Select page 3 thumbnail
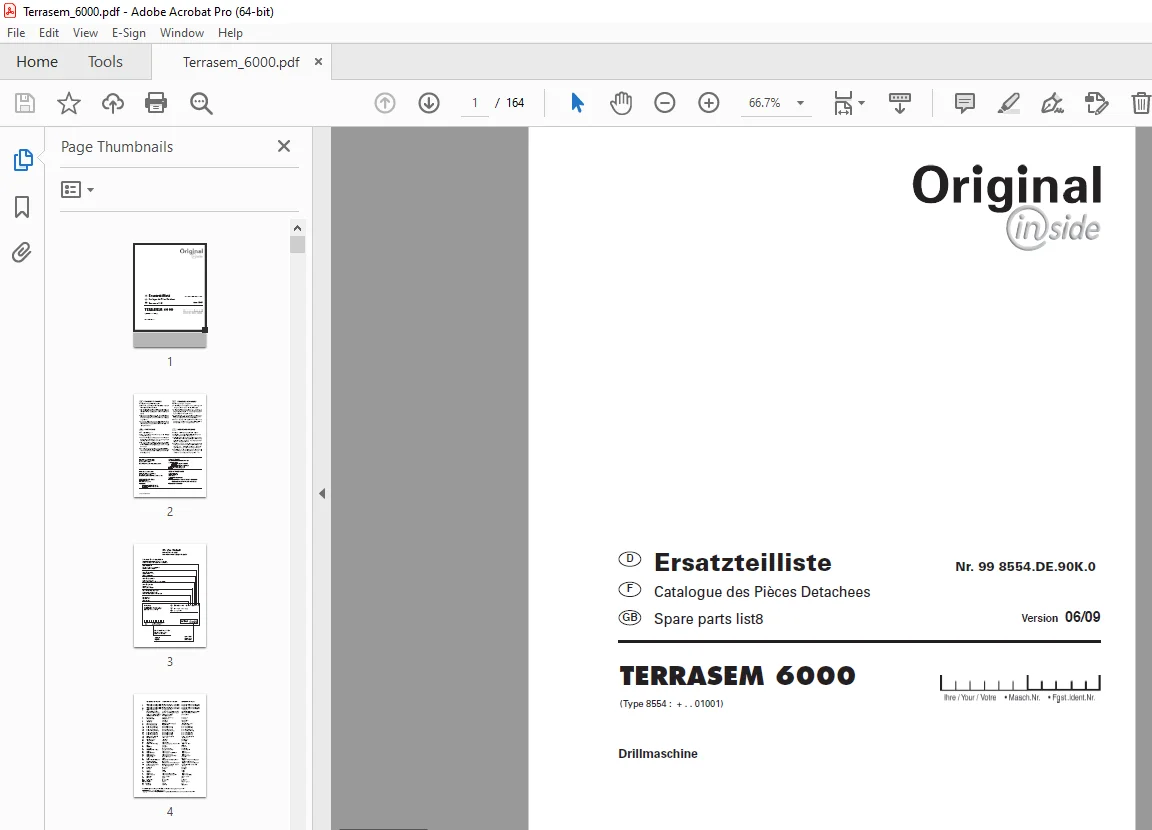 pyautogui.click(x=170, y=596)
